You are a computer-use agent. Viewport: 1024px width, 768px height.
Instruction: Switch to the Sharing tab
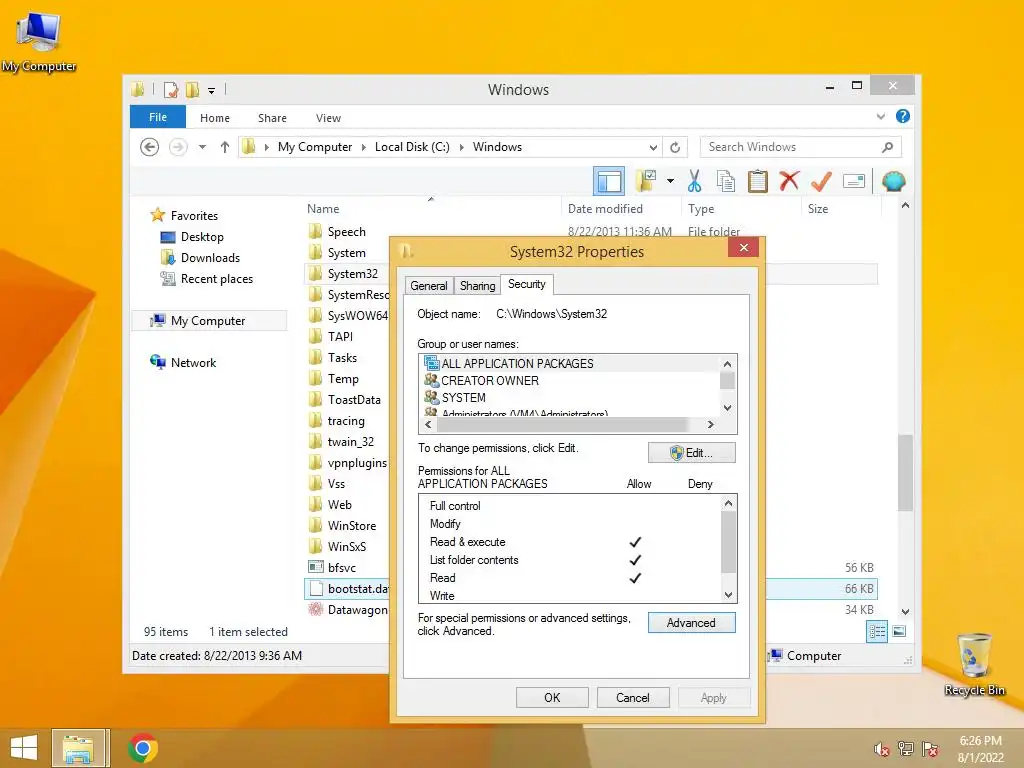click(477, 285)
